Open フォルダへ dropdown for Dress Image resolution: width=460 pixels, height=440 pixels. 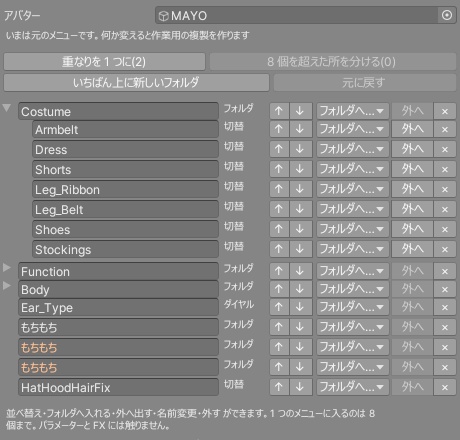coord(353,149)
